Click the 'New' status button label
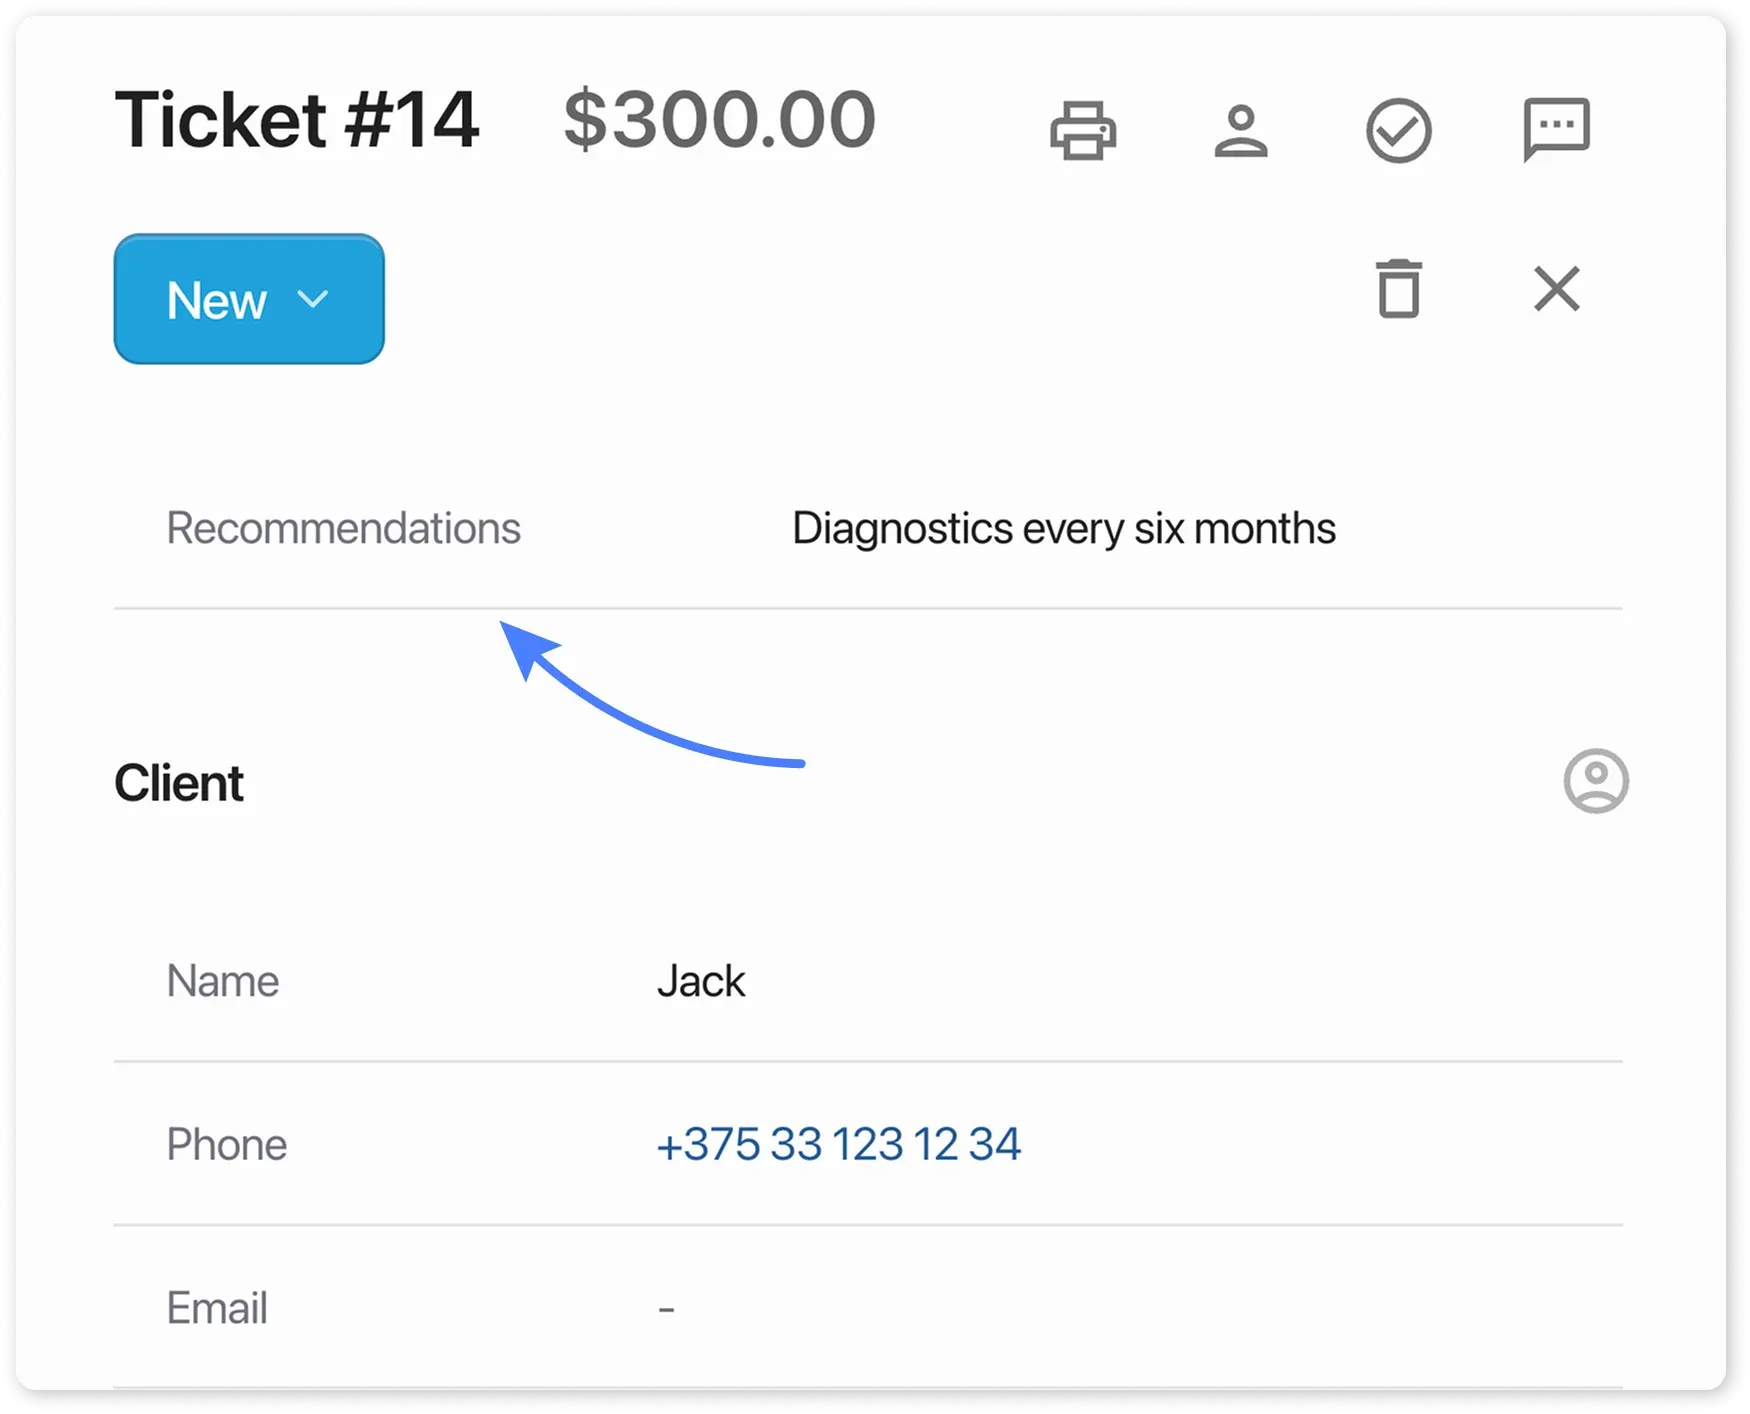Viewport: 1750px width, 1414px height. click(x=216, y=300)
